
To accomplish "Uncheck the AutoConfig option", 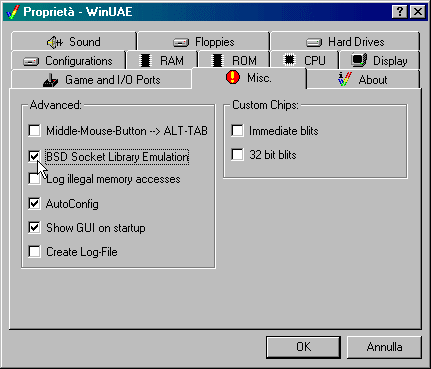I will tap(34, 203).
